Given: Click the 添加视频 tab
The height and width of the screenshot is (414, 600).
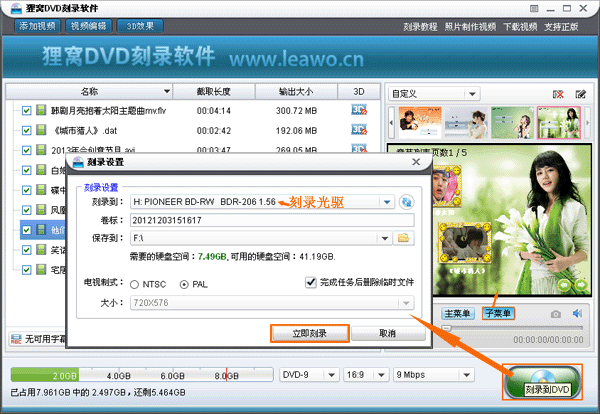Looking at the screenshot, I should coord(38,26).
